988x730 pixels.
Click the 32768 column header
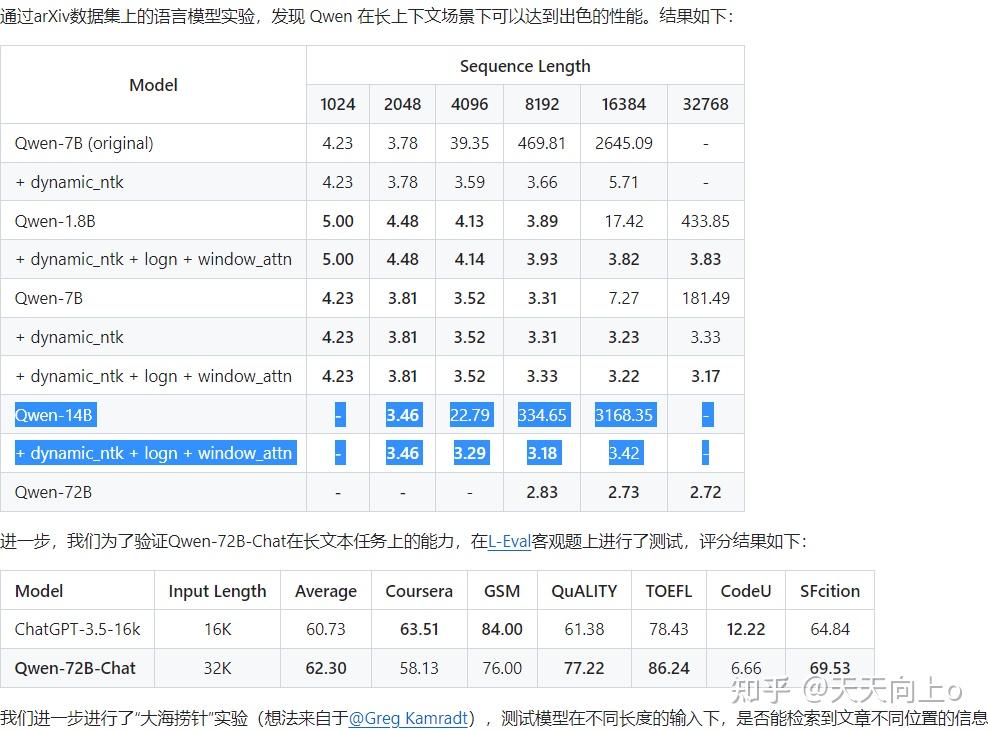pyautogui.click(x=705, y=104)
